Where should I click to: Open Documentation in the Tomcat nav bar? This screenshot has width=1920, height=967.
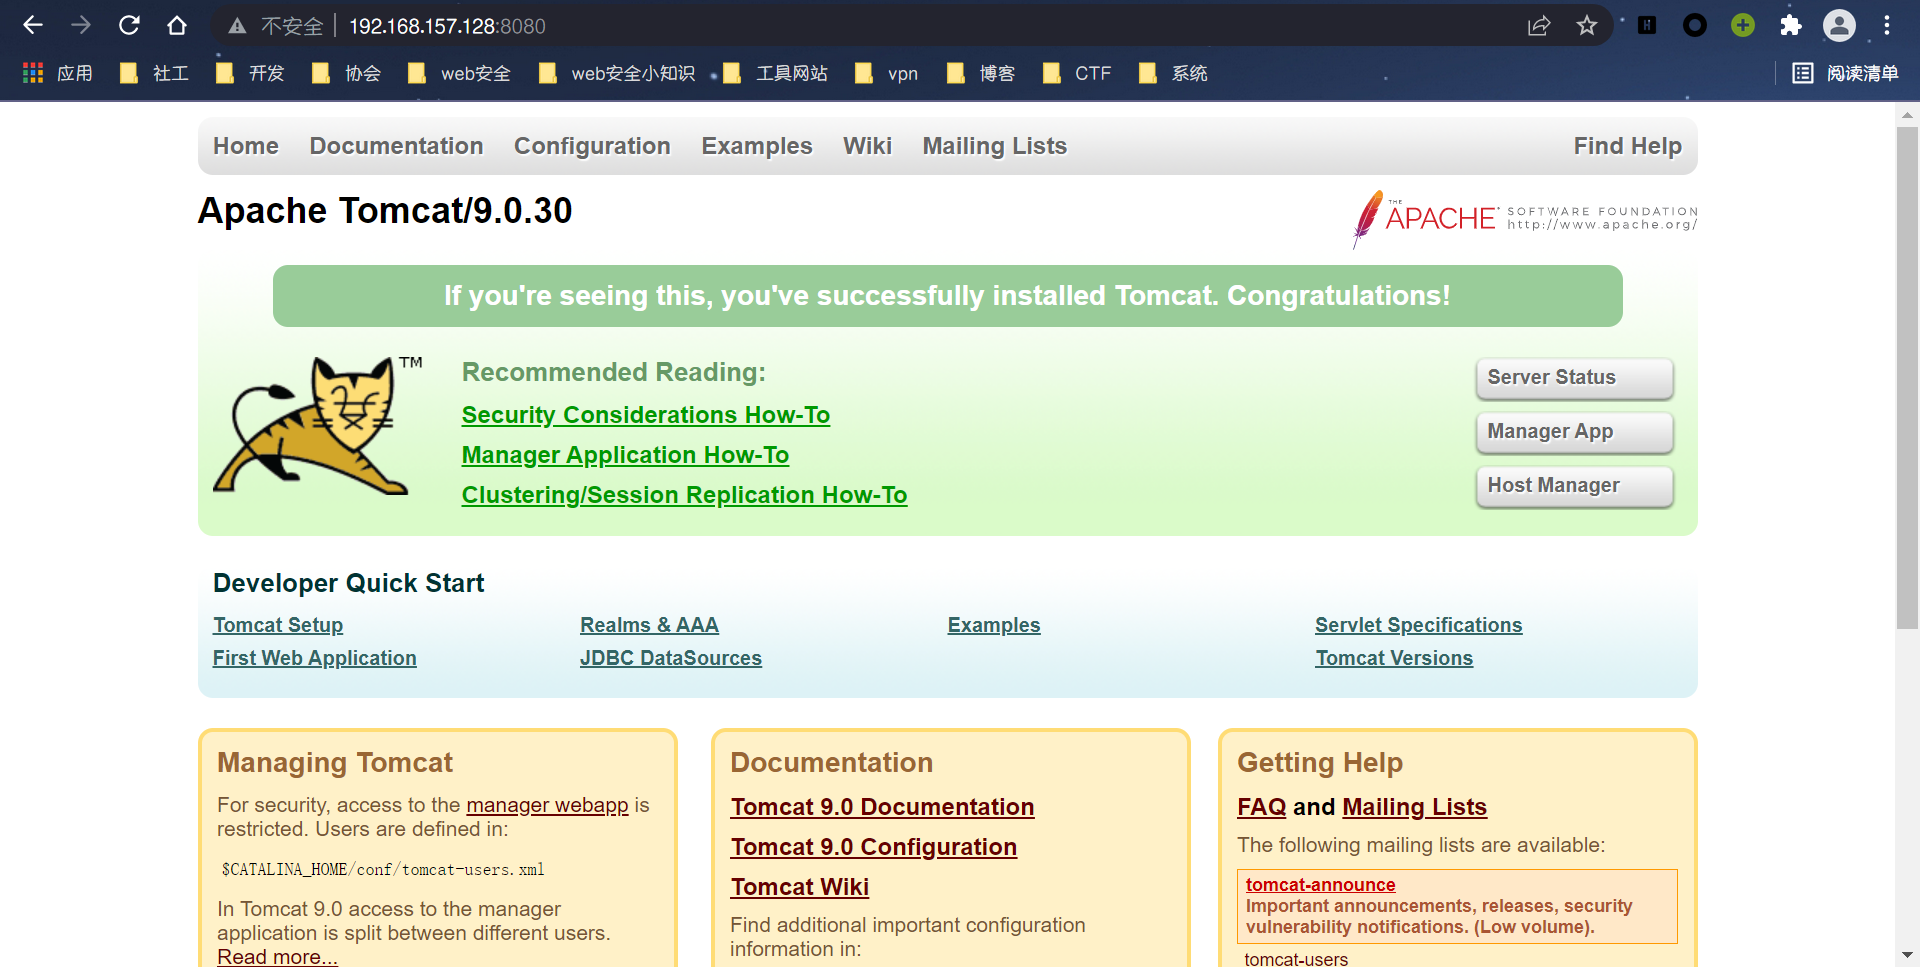point(396,146)
